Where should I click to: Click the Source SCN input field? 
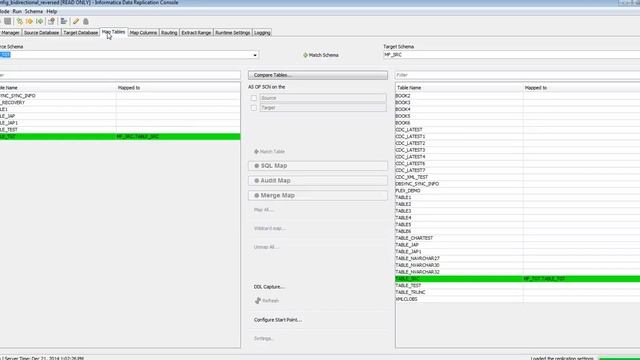click(323, 98)
